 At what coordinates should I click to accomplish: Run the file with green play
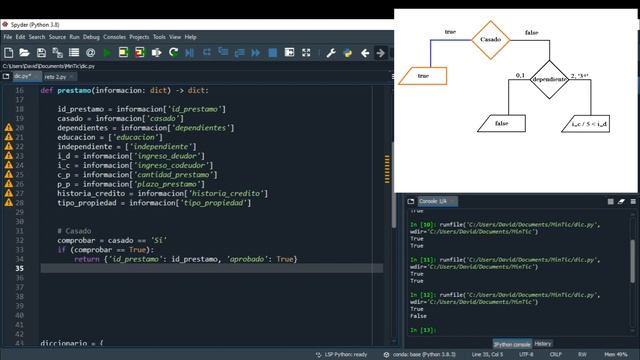pos(107,53)
